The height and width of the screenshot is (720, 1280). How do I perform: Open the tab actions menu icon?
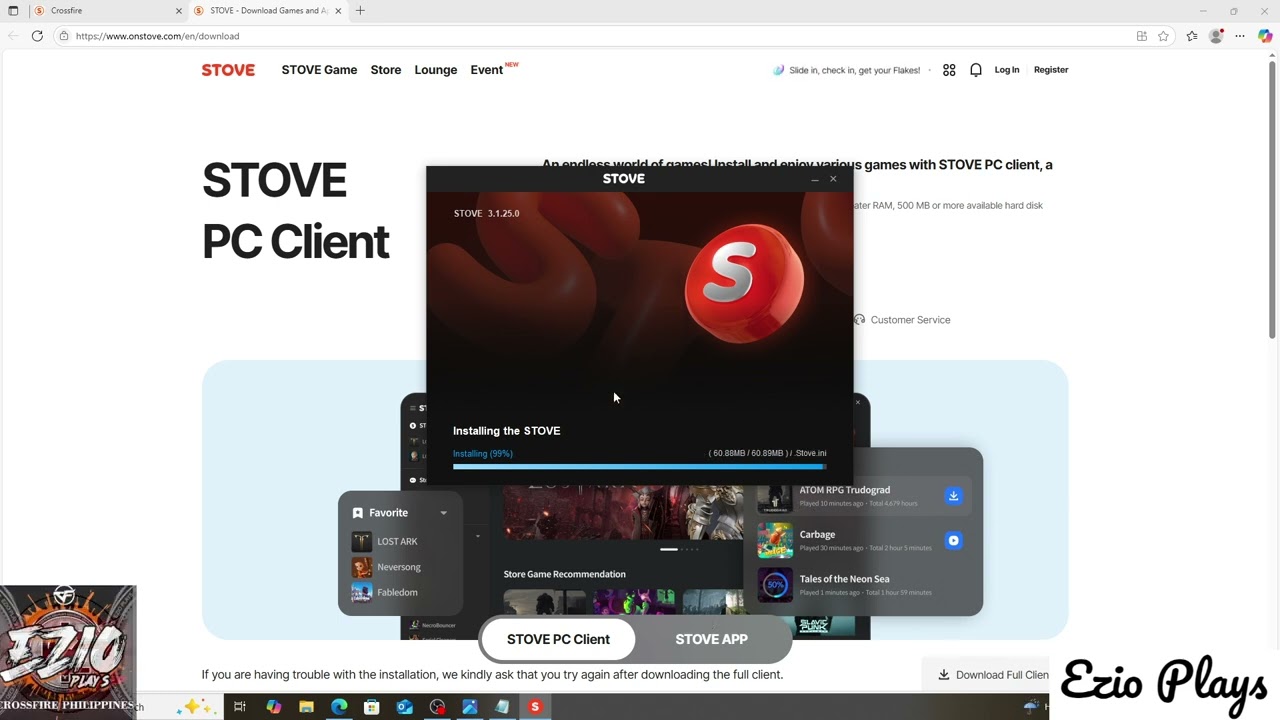[13, 11]
